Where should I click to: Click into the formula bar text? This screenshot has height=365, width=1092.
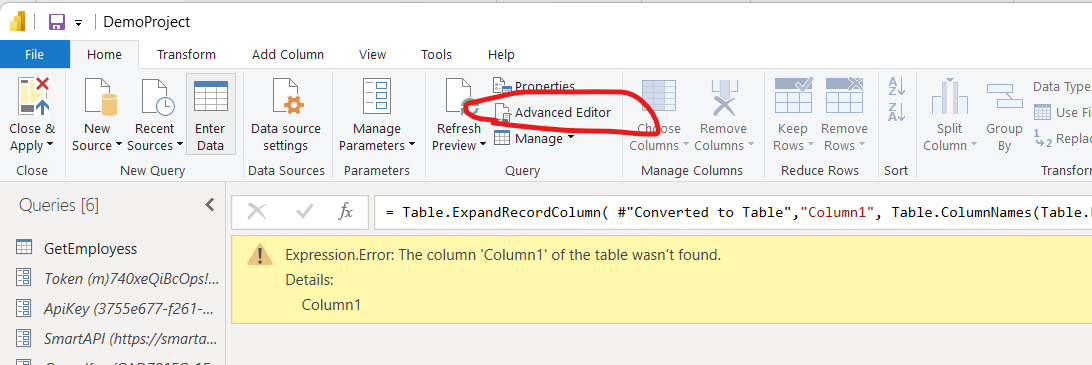tap(733, 212)
